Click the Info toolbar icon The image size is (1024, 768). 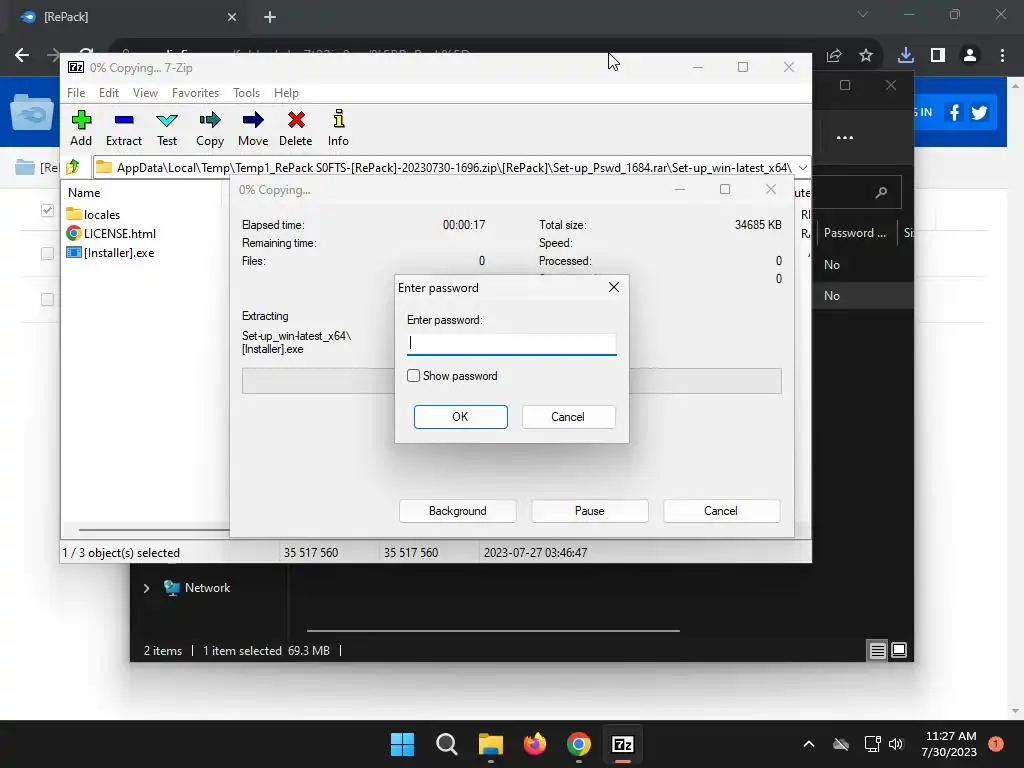click(338, 128)
